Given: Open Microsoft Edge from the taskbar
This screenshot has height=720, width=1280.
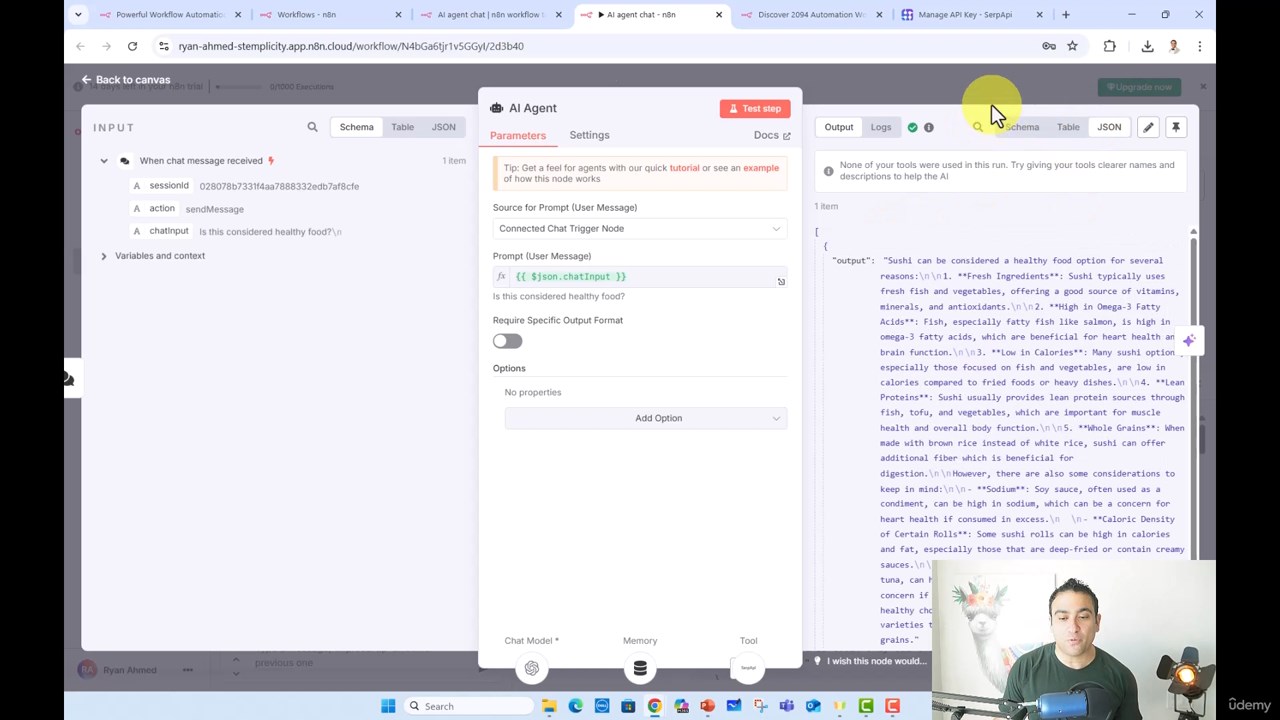Looking at the screenshot, I should click(x=575, y=706).
